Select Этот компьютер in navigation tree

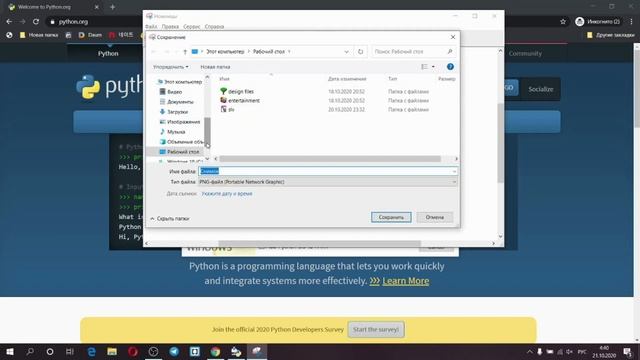coord(182,82)
